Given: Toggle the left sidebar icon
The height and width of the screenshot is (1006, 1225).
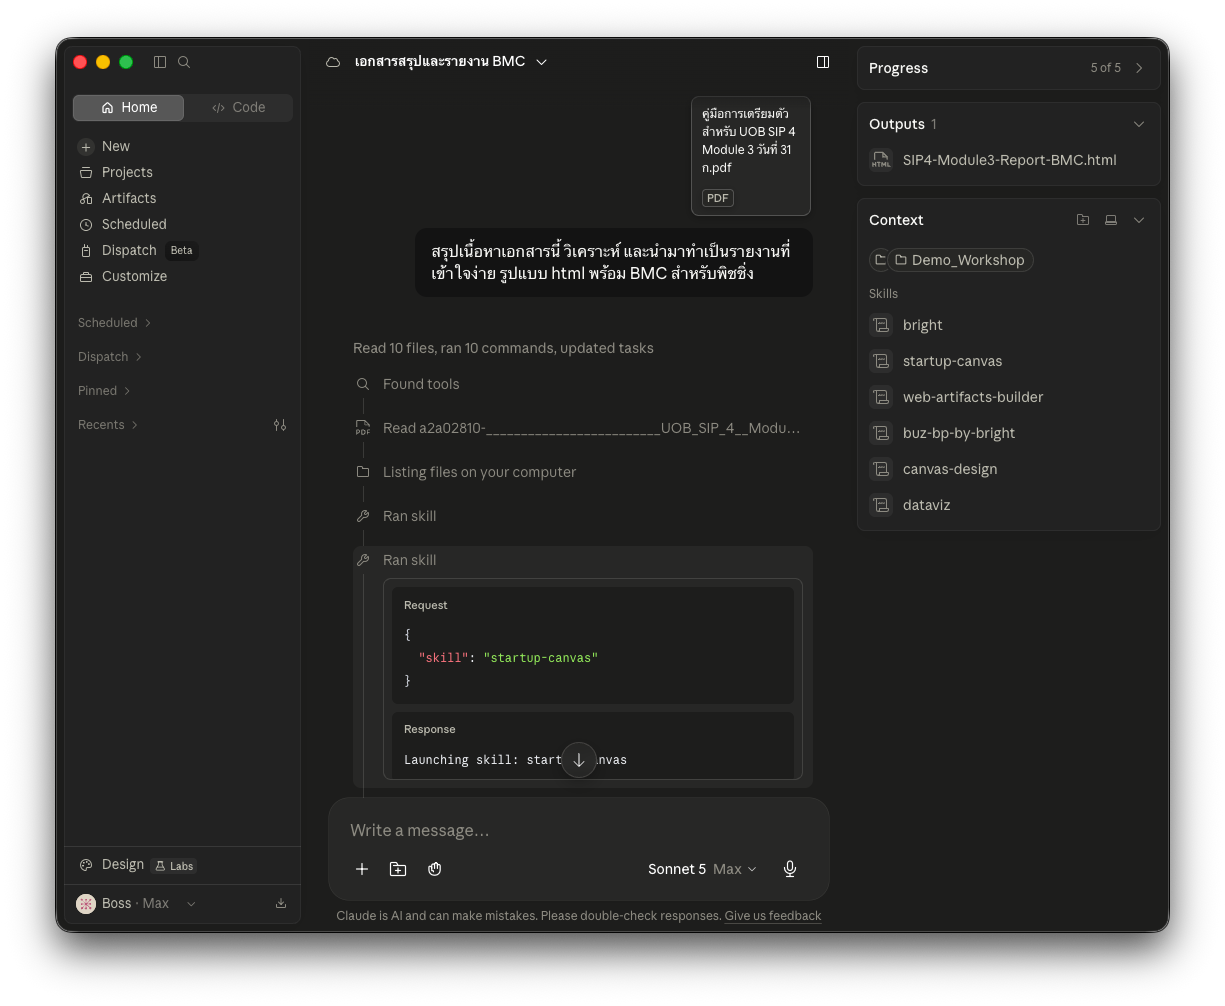Looking at the screenshot, I should (160, 62).
